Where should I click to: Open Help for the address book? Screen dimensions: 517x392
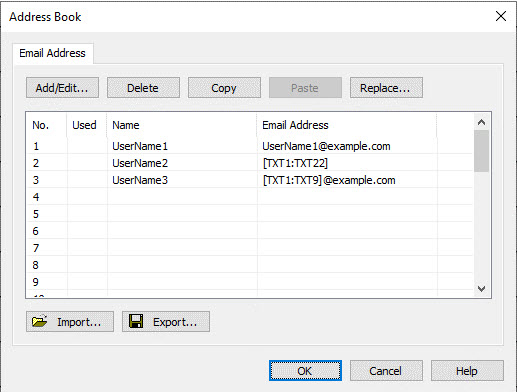467,370
